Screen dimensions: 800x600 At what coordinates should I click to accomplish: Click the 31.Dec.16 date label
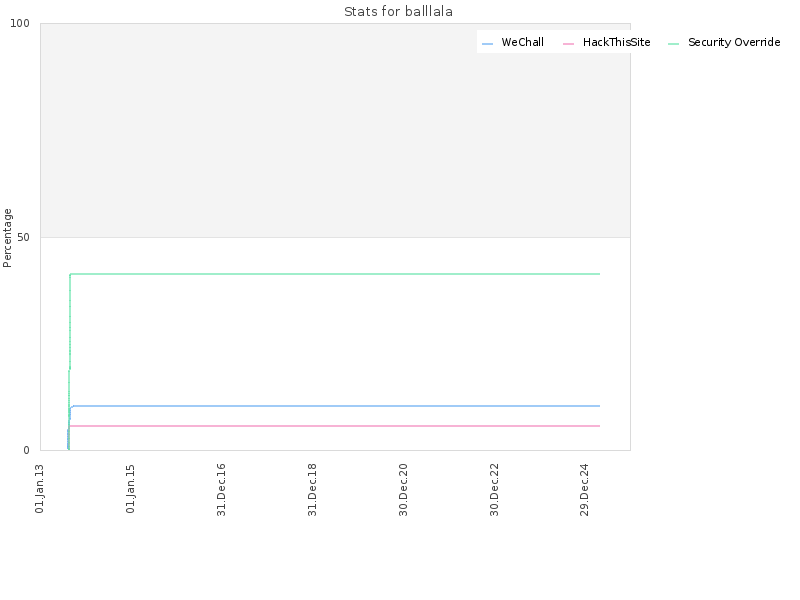pos(221,489)
